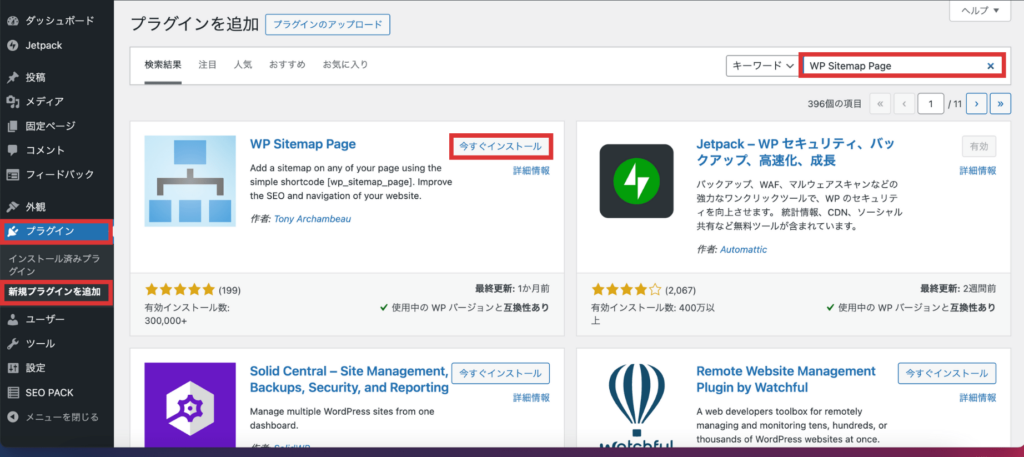Click the wrench icon beside ツール
The height and width of the screenshot is (457, 1024).
tap(12, 343)
